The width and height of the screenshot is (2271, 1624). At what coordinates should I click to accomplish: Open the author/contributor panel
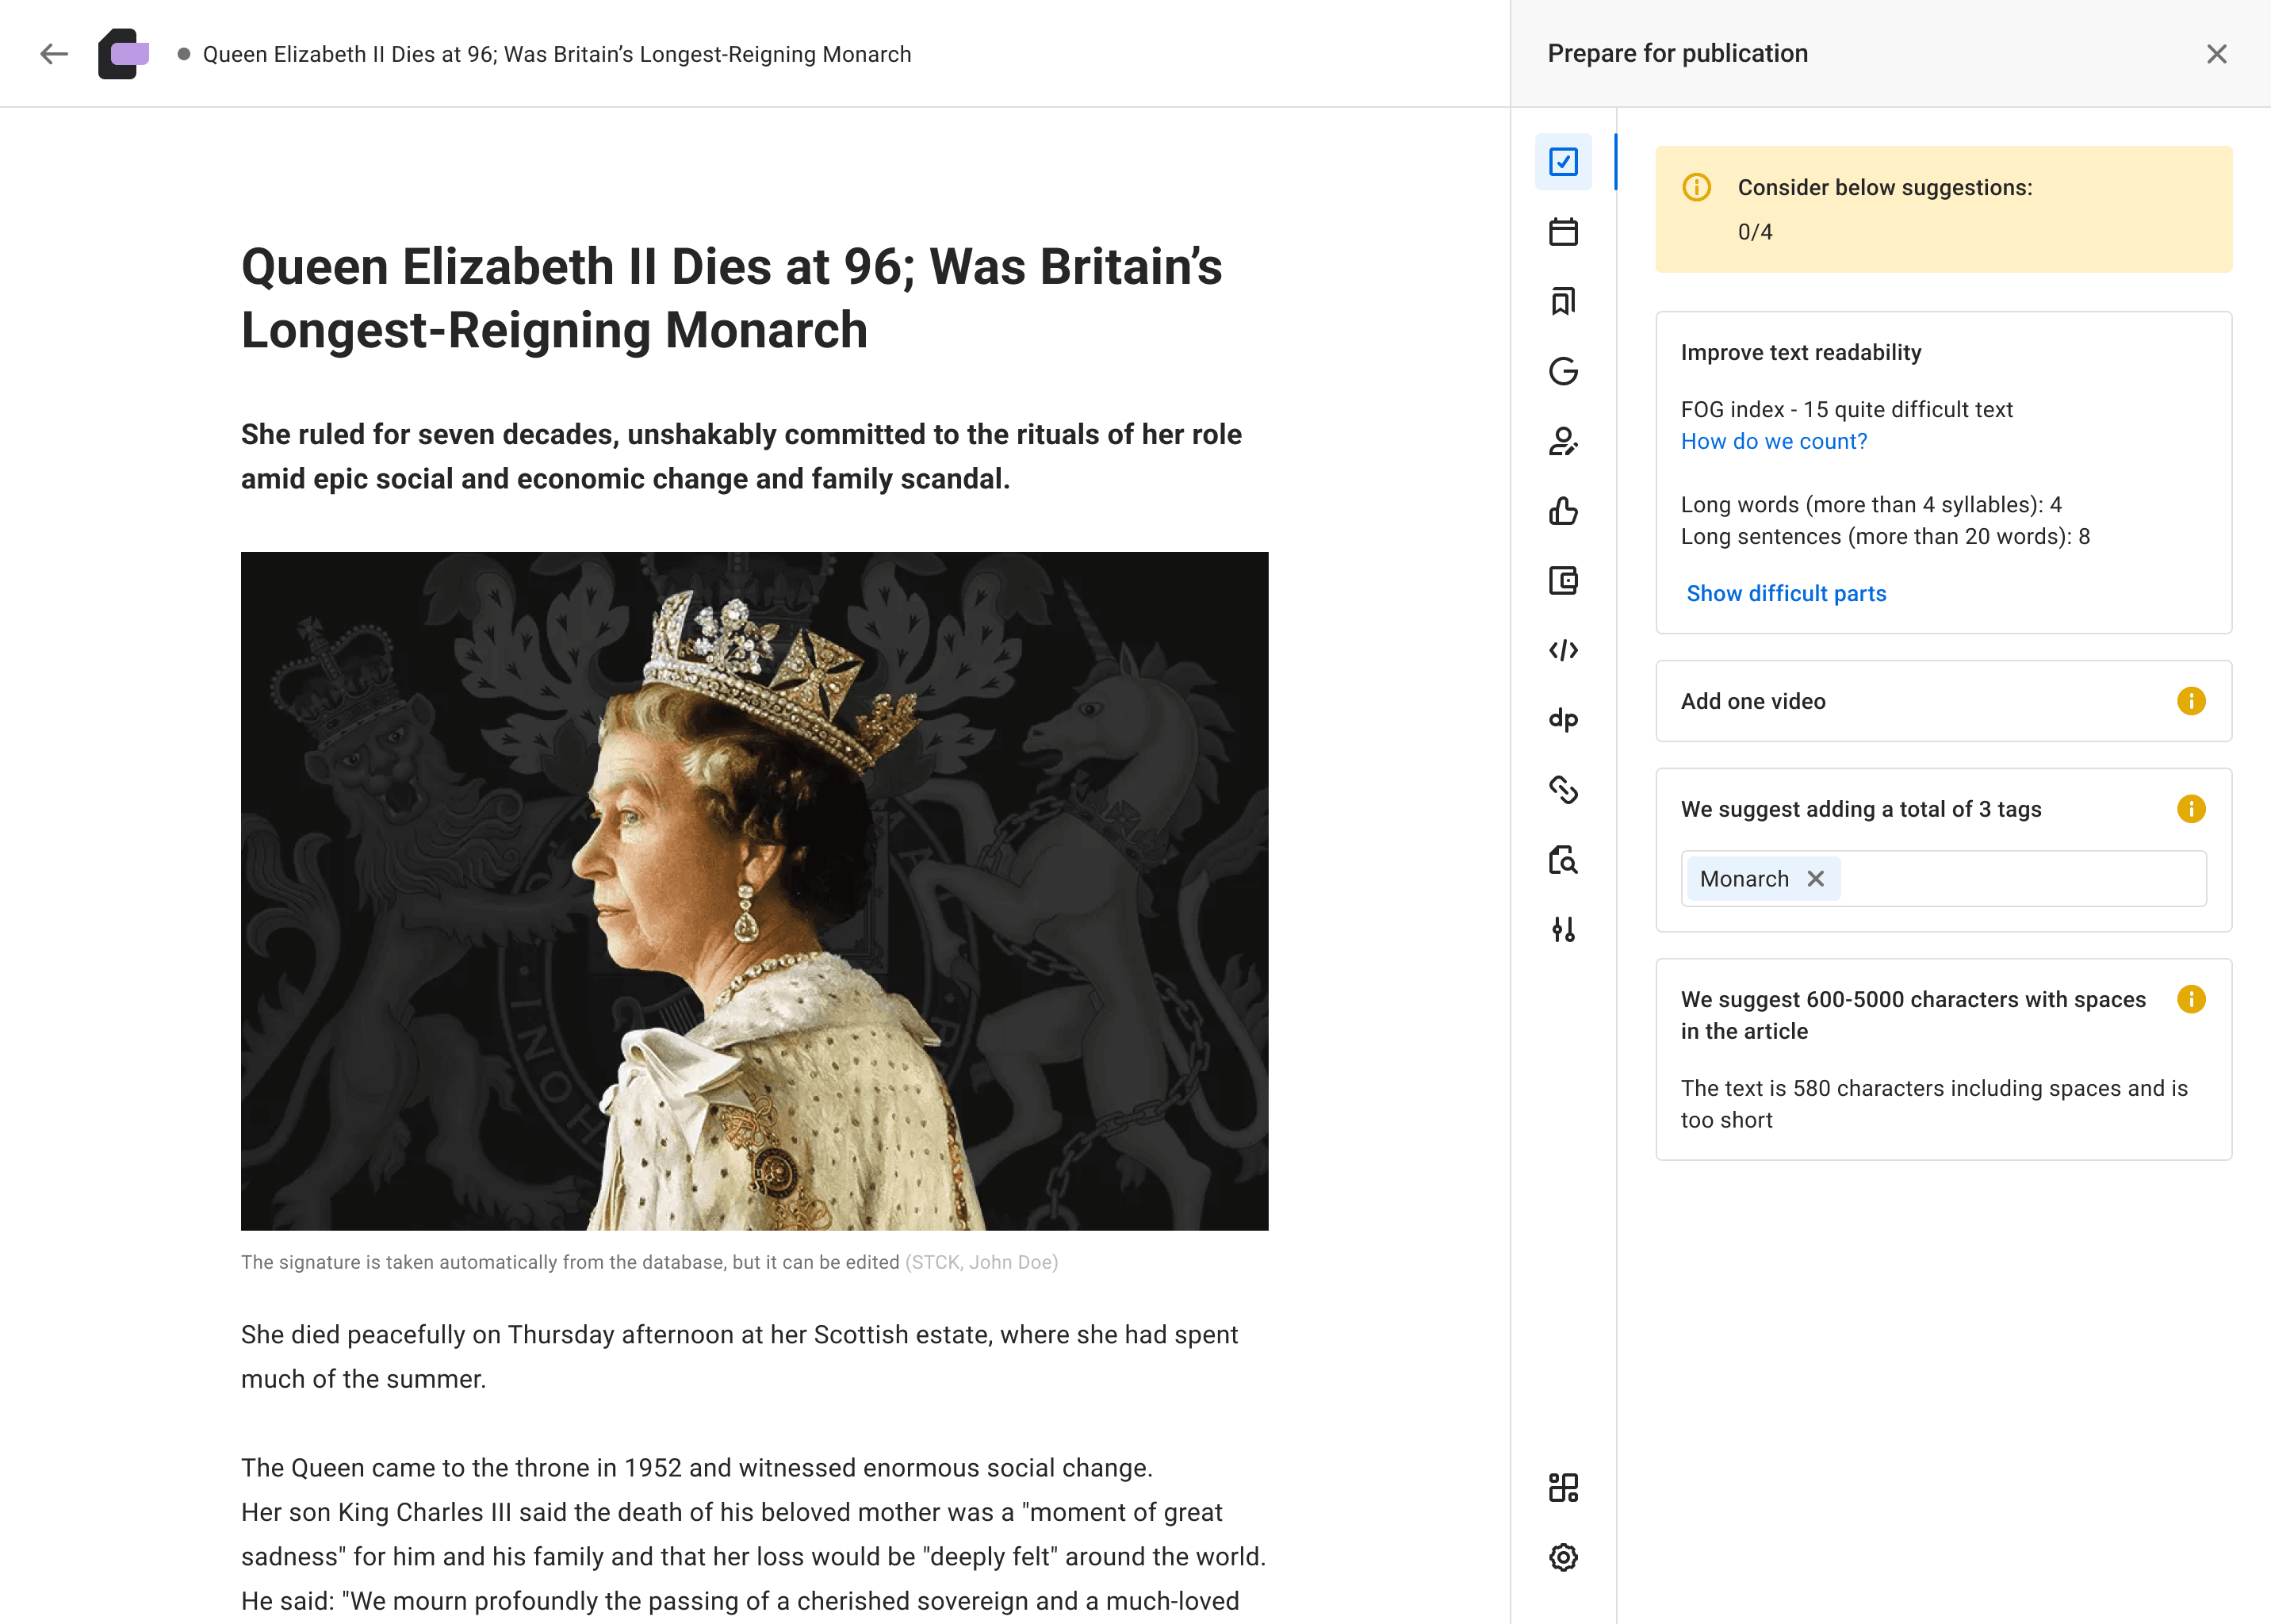(x=1563, y=439)
